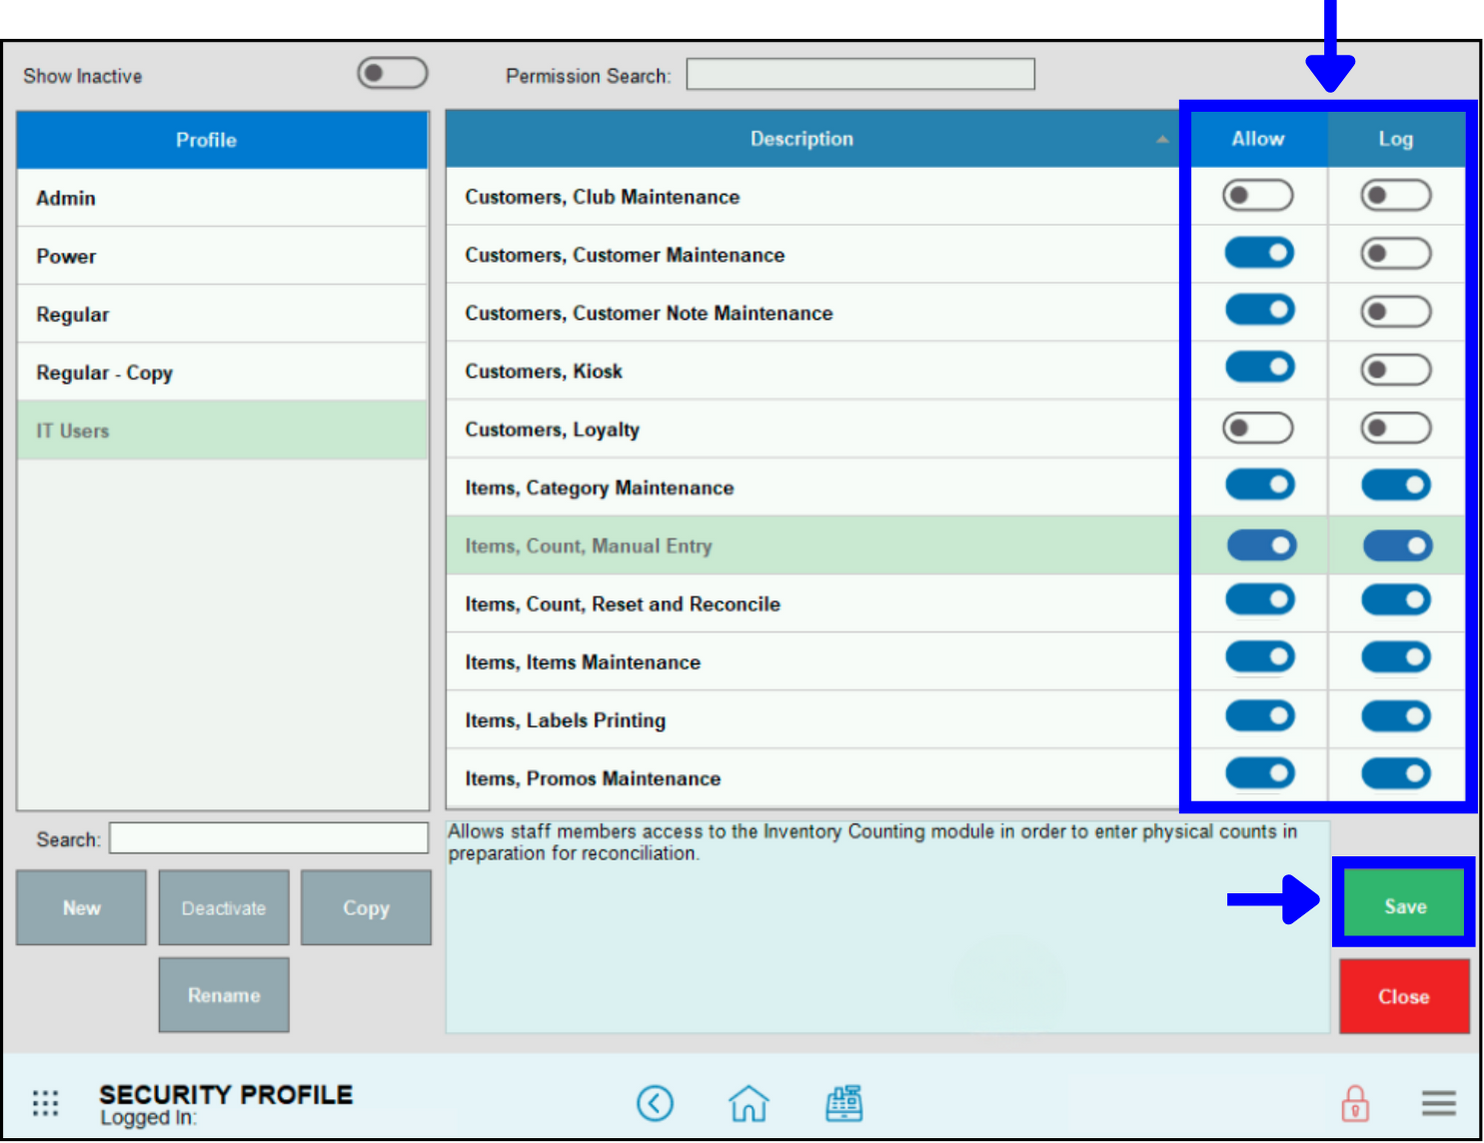Copy the selected profile
The image size is (1484, 1143).
(x=365, y=907)
